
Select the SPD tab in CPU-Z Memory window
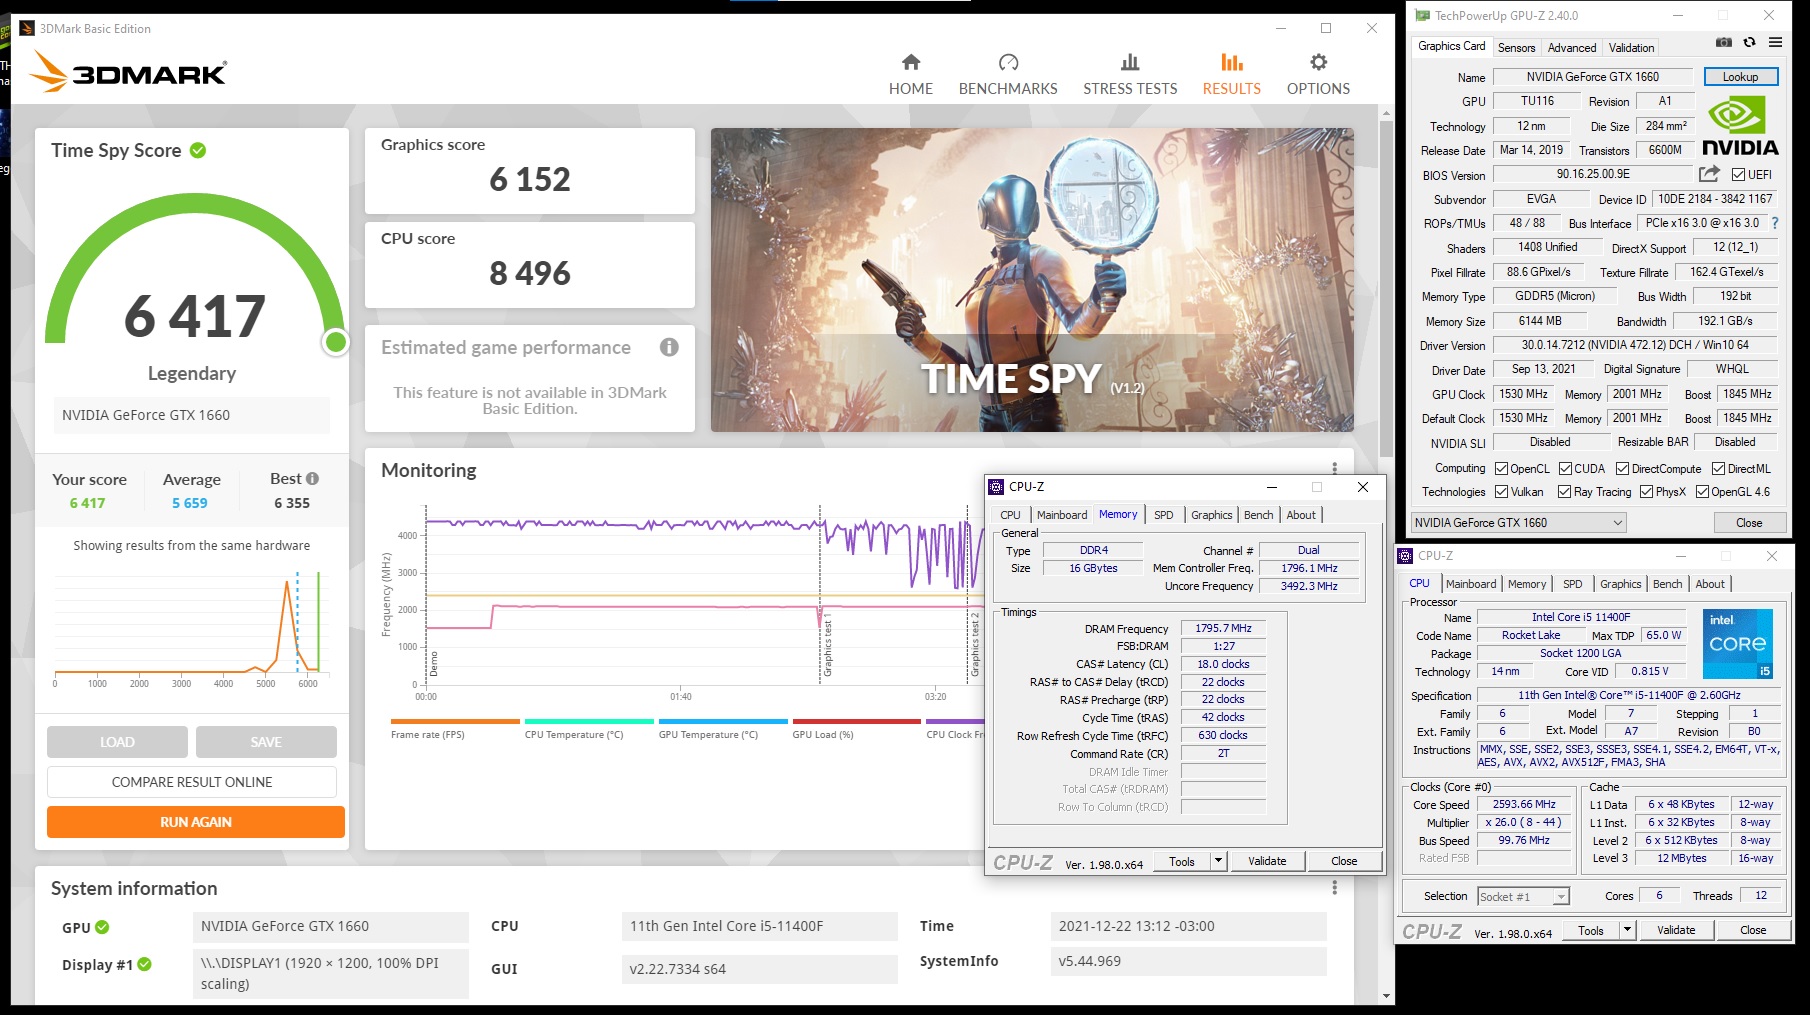[x=1164, y=515]
